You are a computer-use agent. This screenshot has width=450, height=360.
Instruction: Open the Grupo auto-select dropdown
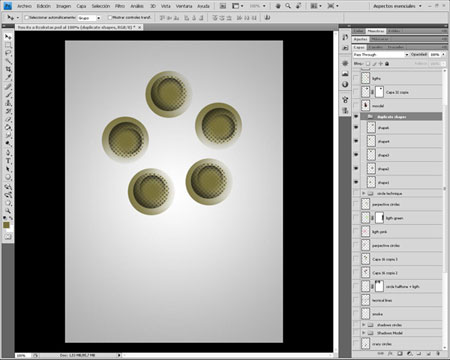tap(89, 18)
